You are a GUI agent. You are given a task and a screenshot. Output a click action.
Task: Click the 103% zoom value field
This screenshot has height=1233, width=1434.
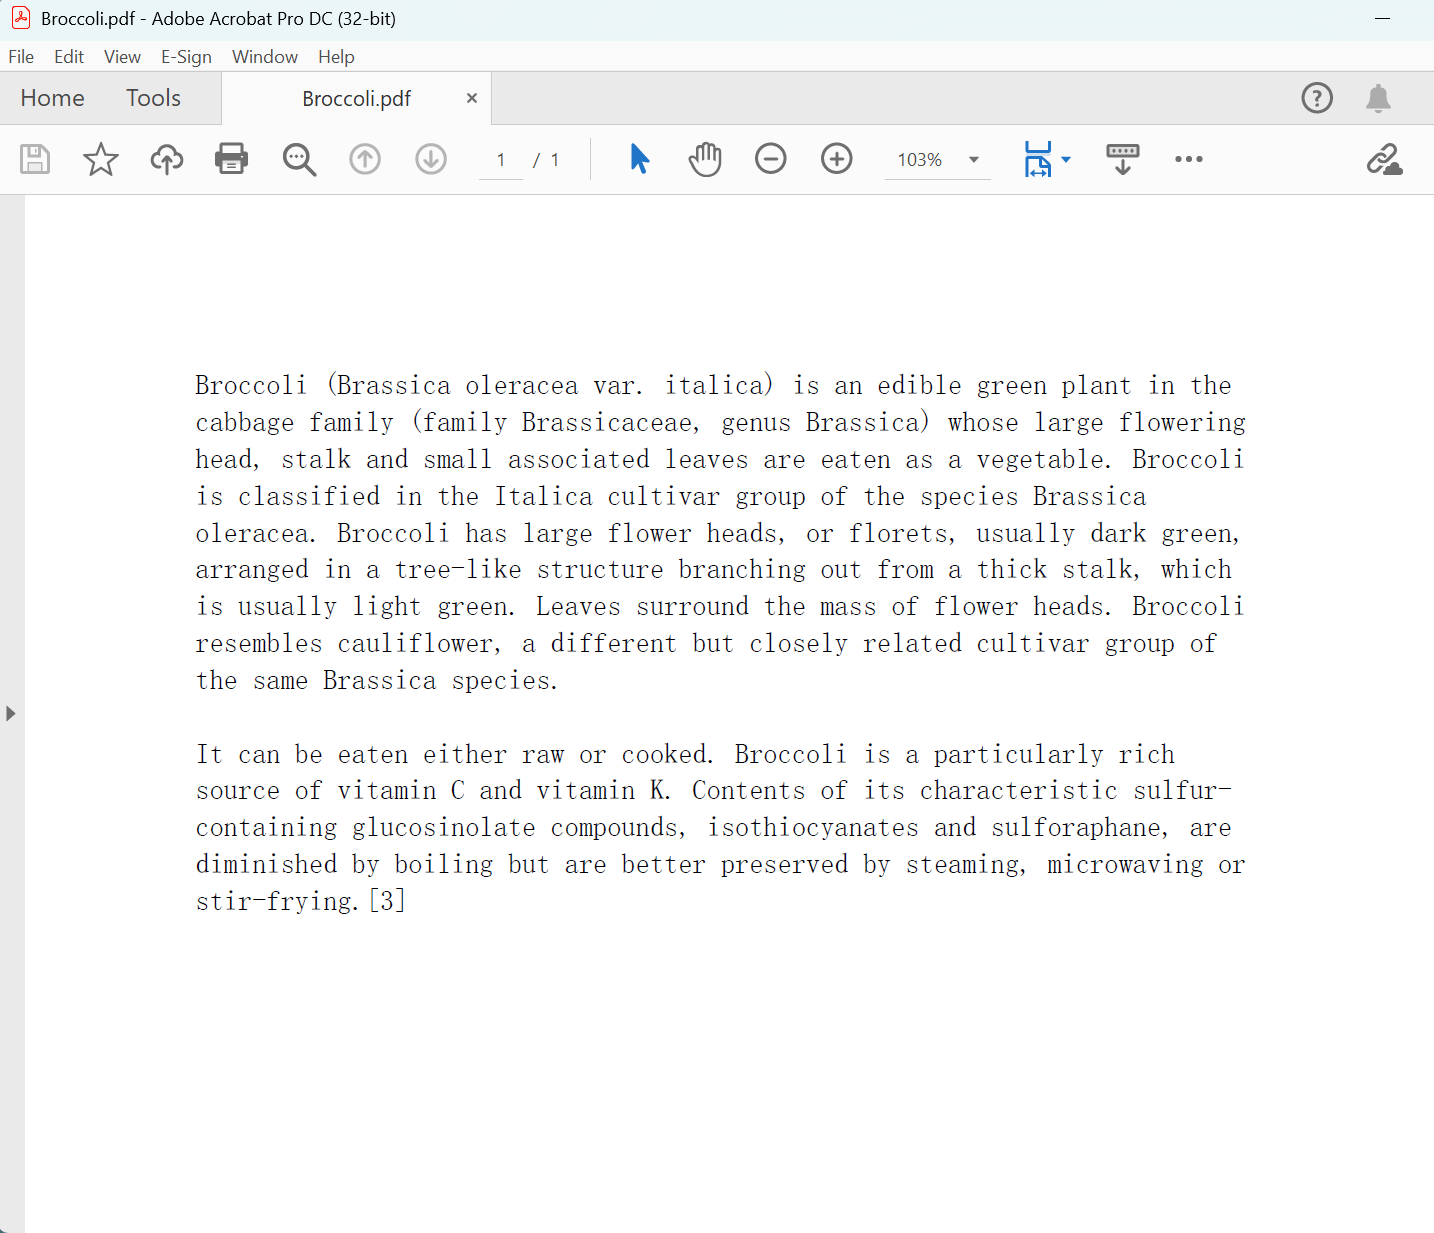coord(920,160)
